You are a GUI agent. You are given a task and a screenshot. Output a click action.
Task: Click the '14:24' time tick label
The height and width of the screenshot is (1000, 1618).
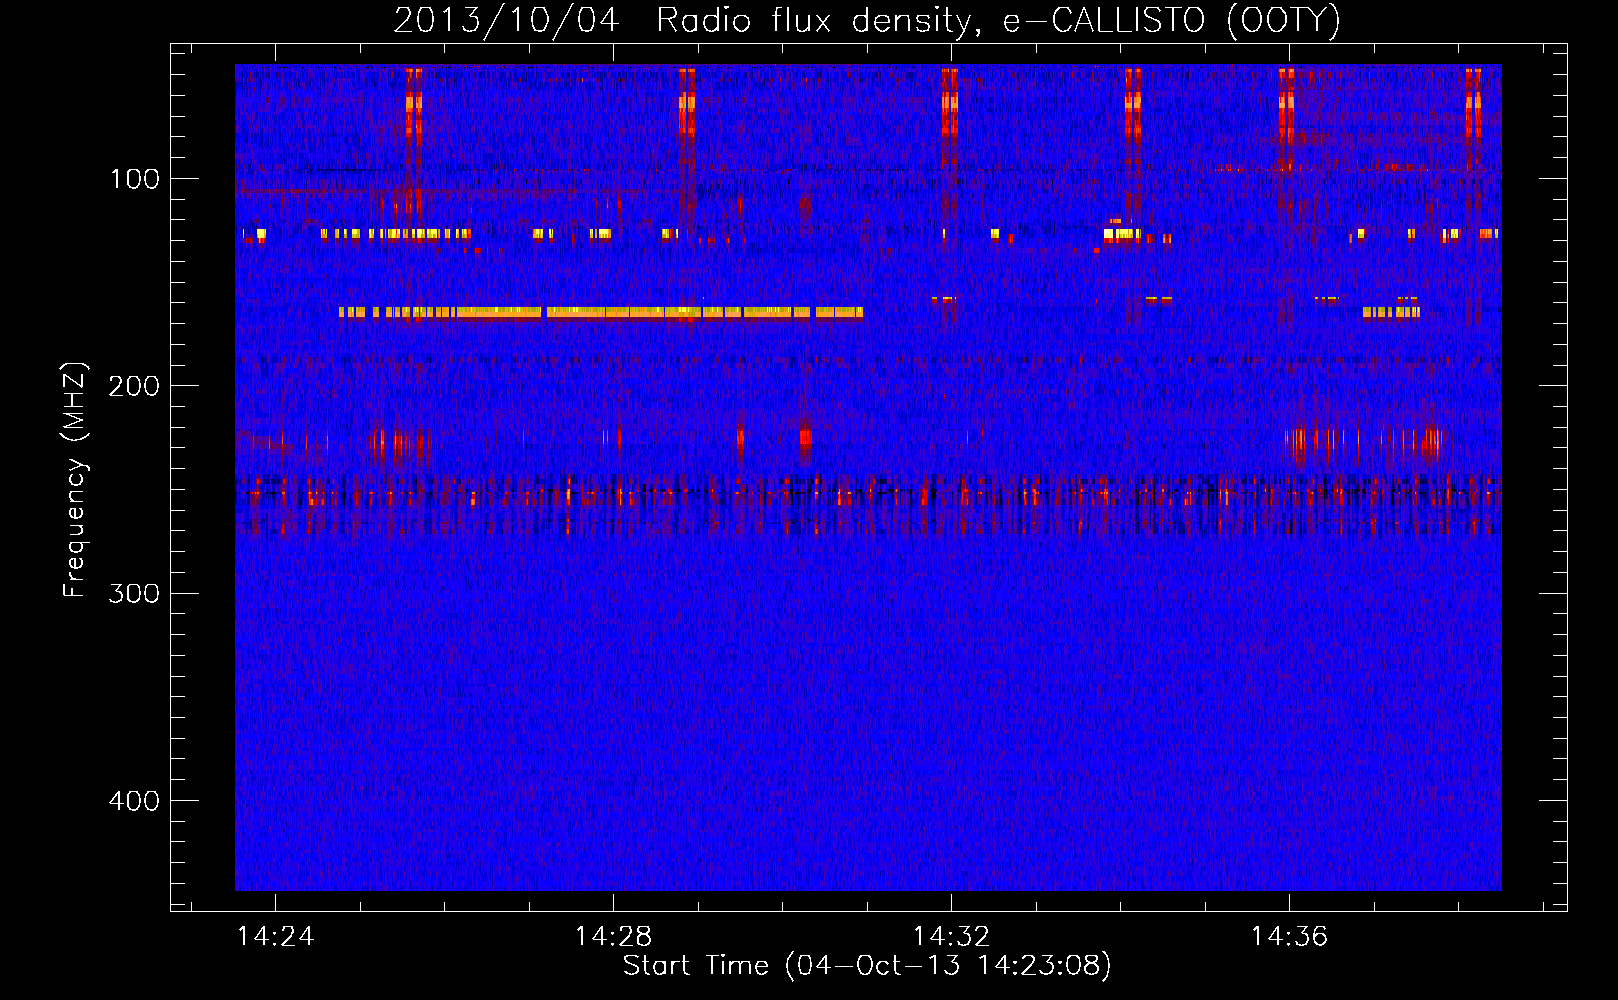(275, 936)
